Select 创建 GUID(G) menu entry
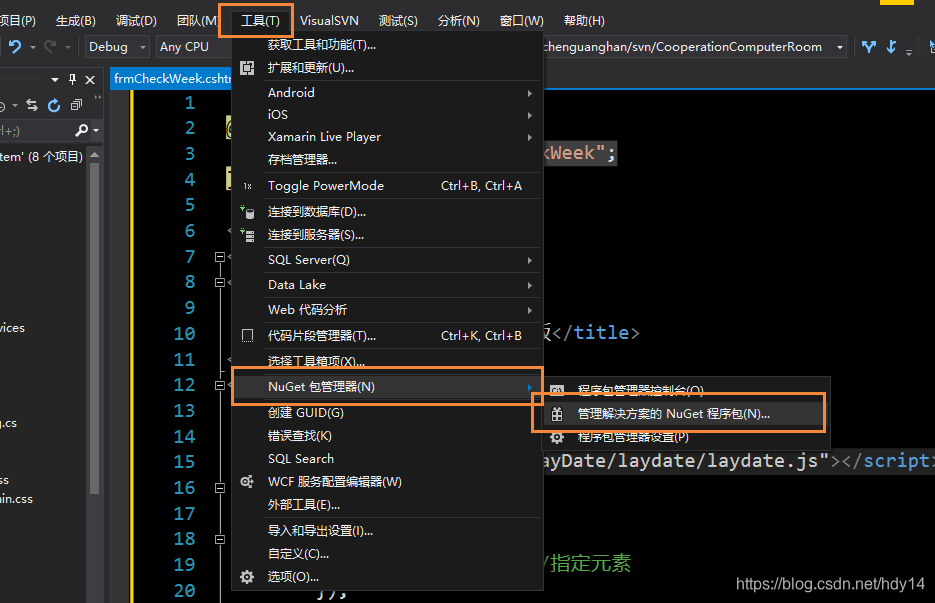The width and height of the screenshot is (935, 603). tap(385, 413)
